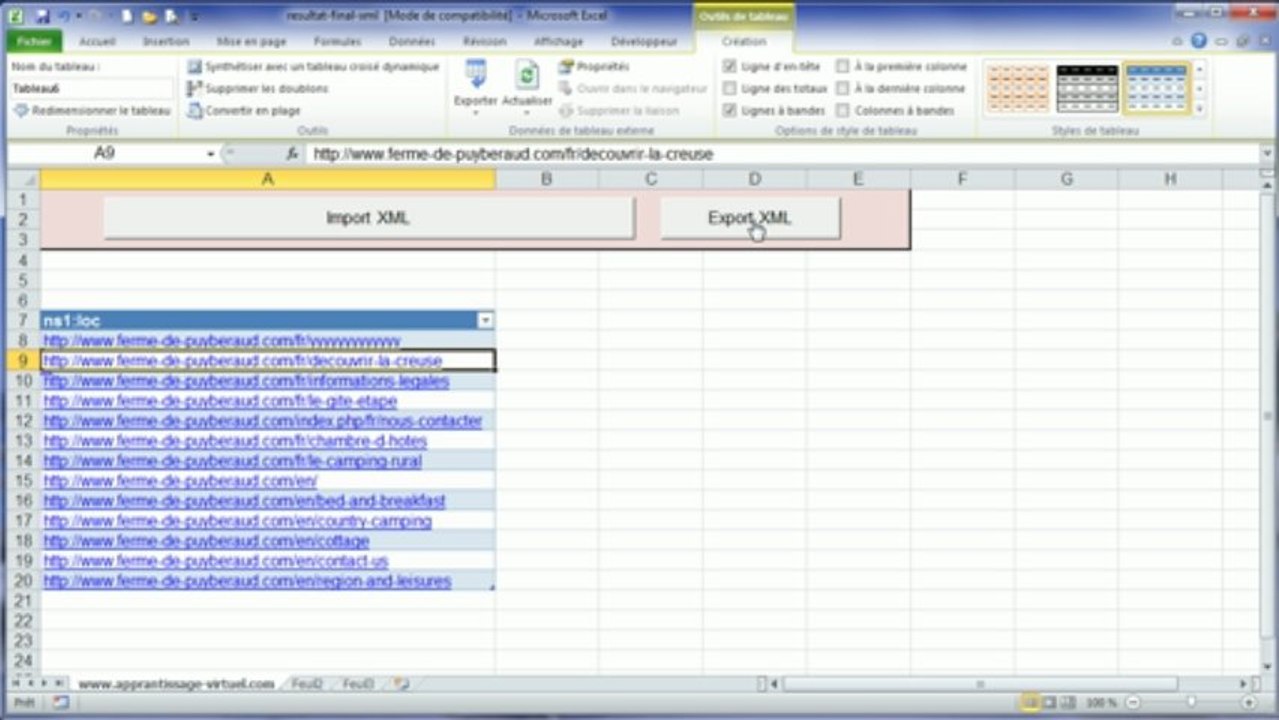Zoom in with the plus button
The image size is (1279, 720).
1248,703
